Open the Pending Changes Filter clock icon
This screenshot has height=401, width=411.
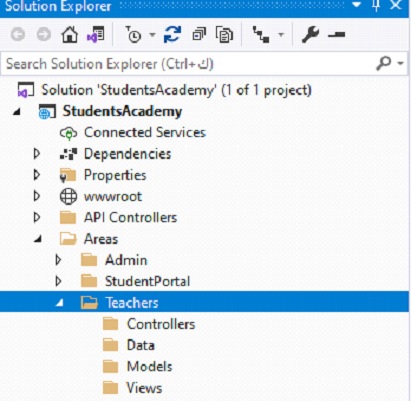click(133, 34)
